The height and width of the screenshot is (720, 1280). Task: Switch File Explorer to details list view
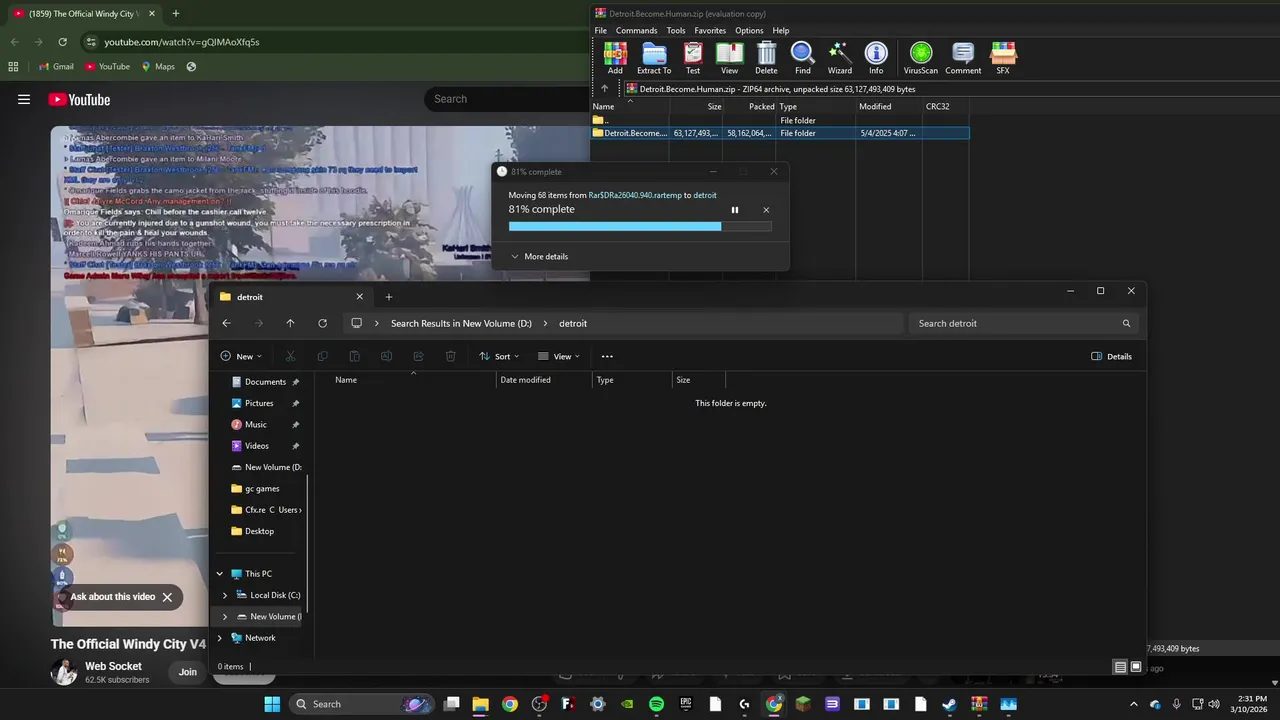[1120, 667]
